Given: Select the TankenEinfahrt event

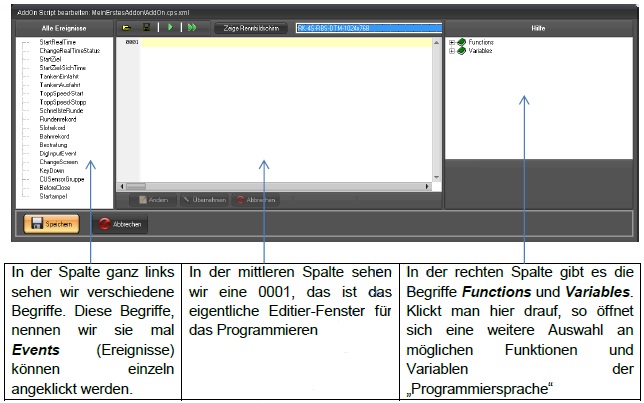Looking at the screenshot, I should 59,76.
